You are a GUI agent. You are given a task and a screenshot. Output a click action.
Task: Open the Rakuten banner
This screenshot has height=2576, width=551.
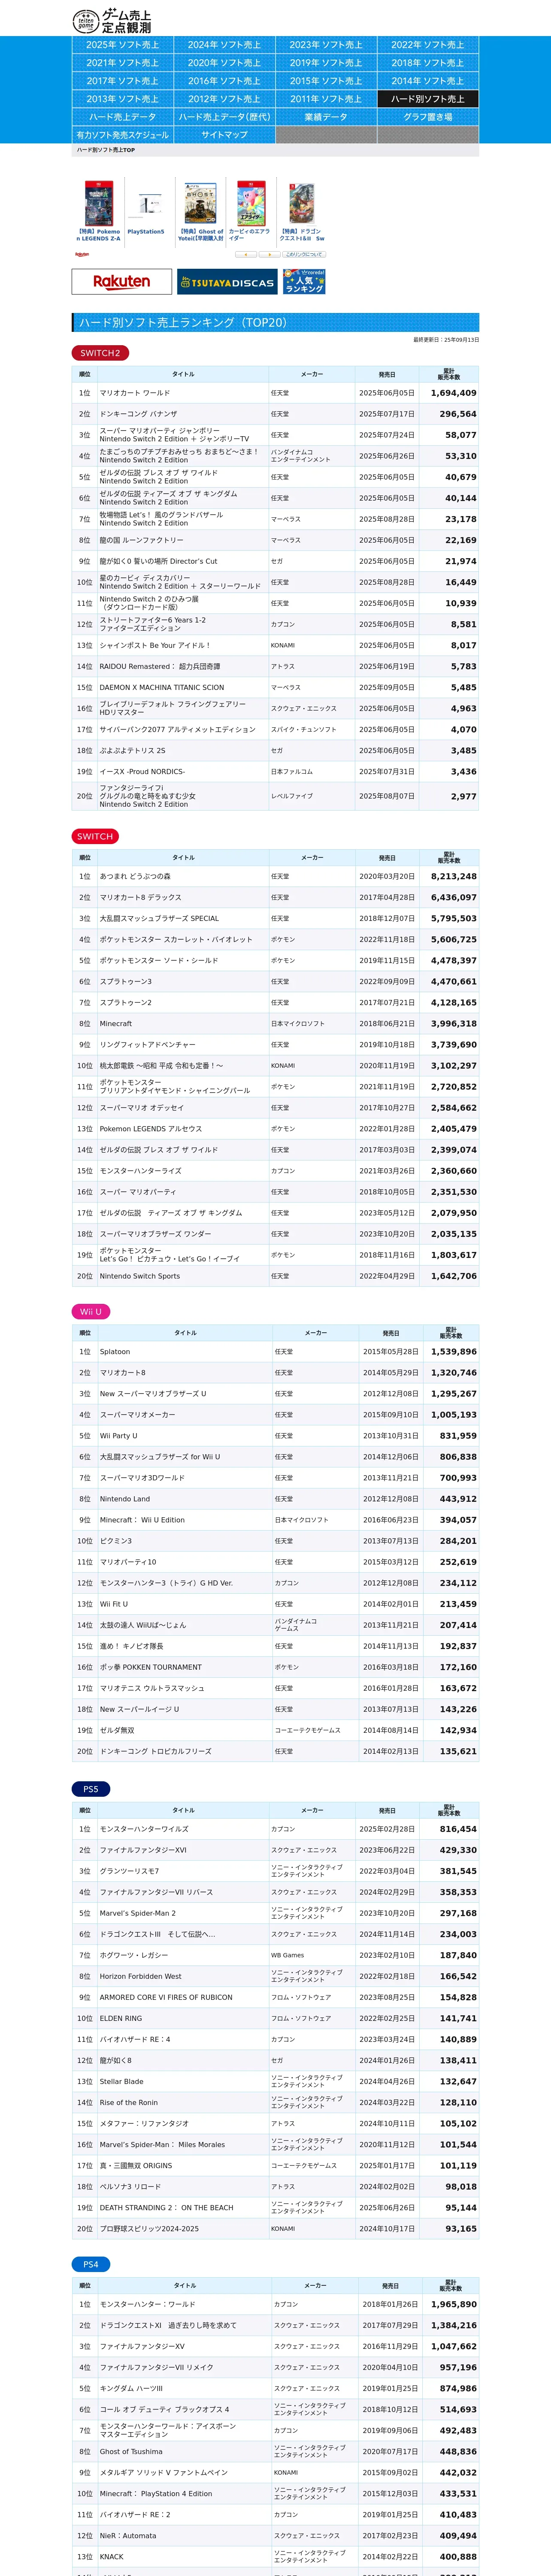pyautogui.click(x=122, y=282)
